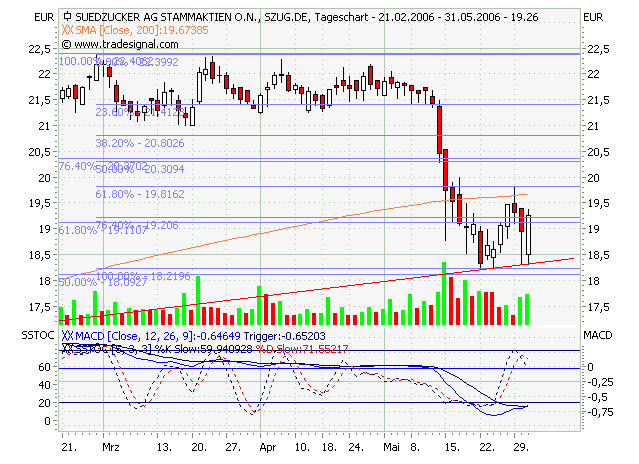Image resolution: width=639 pixels, height=464 pixels.
Task: Click the MACD axis title on the right
Action: (597, 335)
